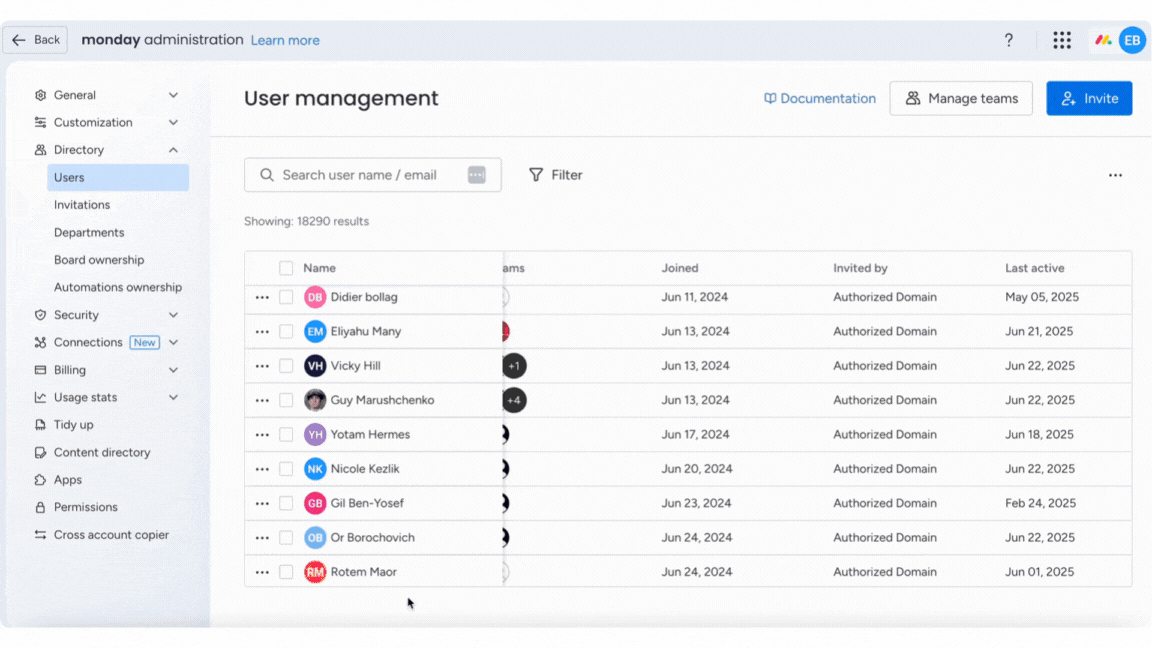Toggle the select-all checkbox in header
The image size is (1152, 648).
pyautogui.click(x=286, y=268)
